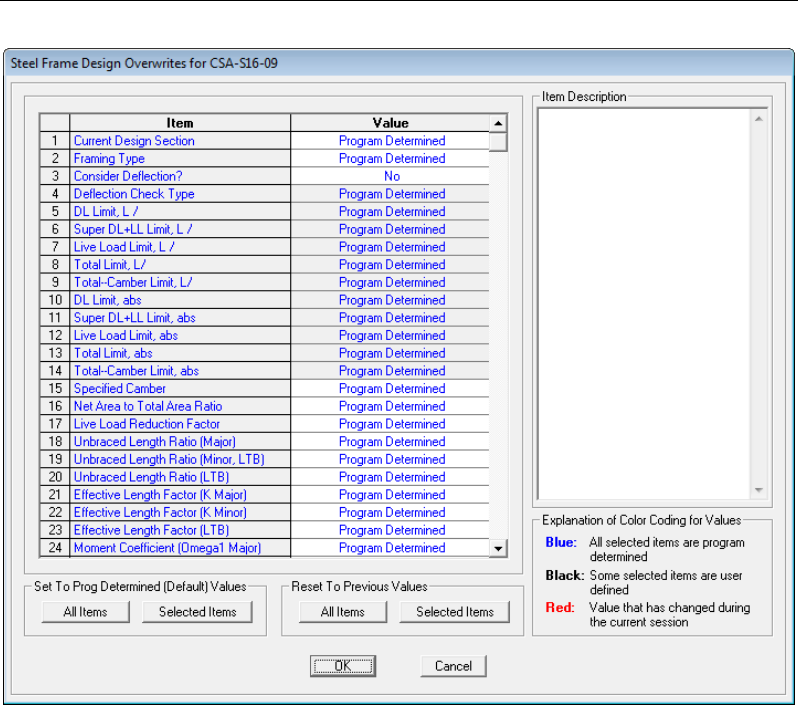Select Live Load Reduction Factor item

(x=180, y=424)
